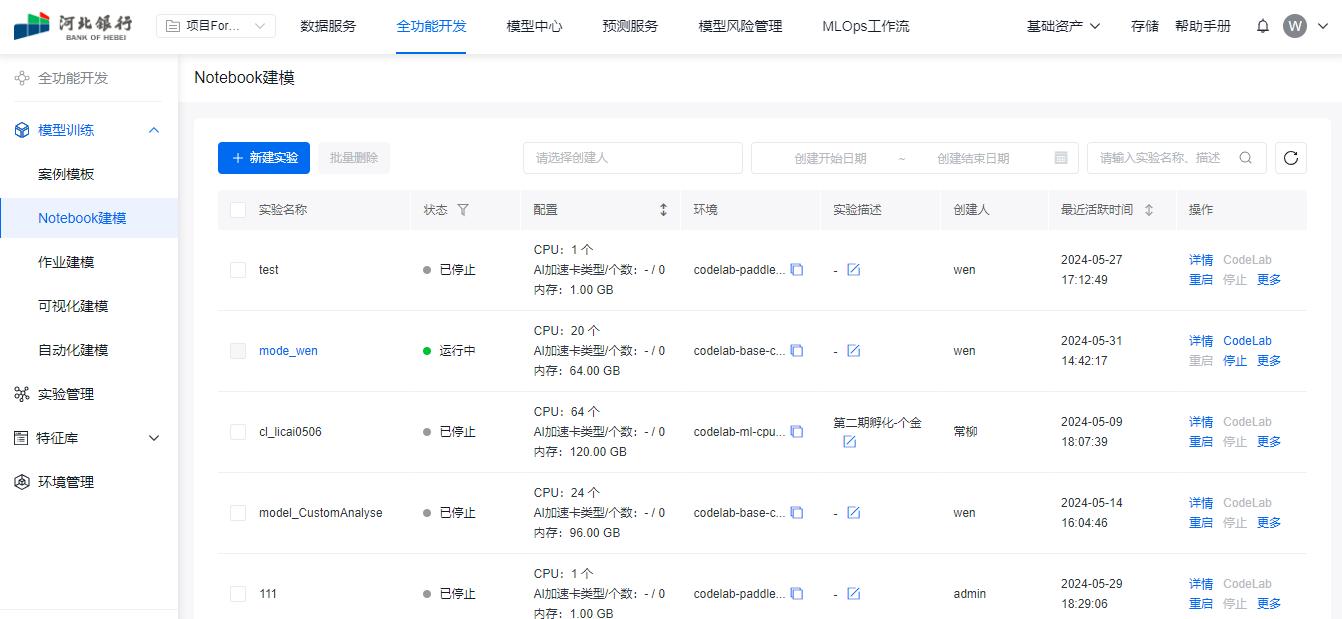Stop the mode_wen experiment
This screenshot has height=619, width=1342.
[x=1235, y=361]
